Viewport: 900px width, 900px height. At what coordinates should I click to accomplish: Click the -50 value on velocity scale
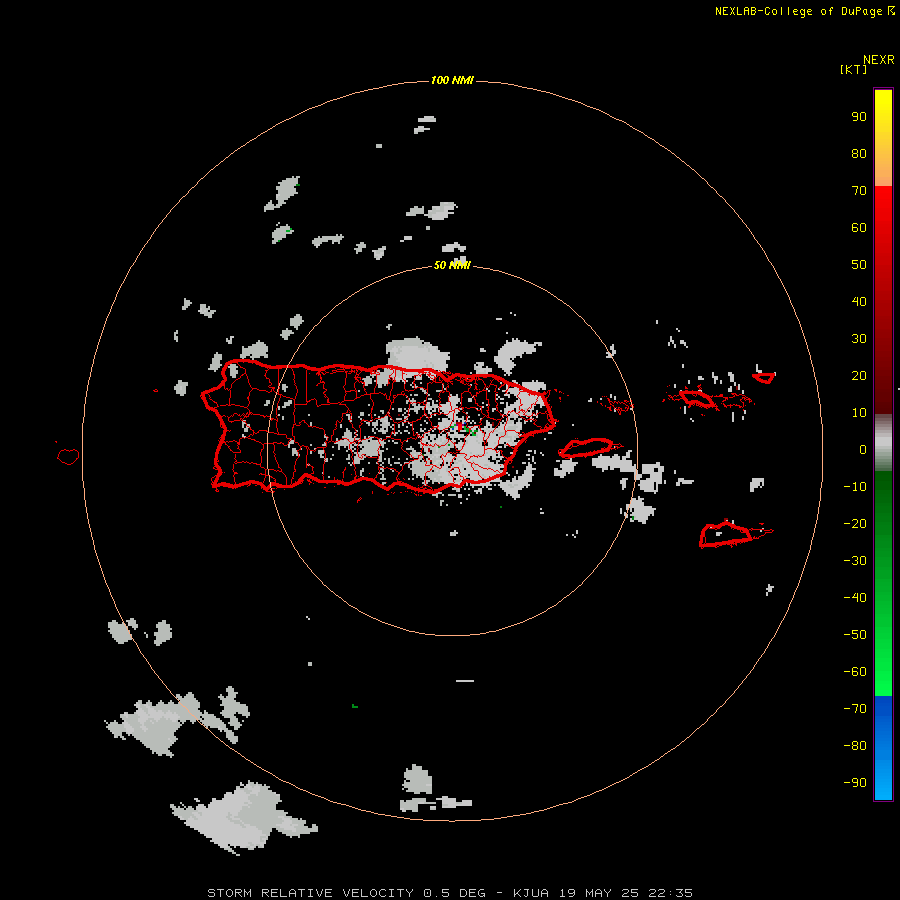tap(855, 635)
